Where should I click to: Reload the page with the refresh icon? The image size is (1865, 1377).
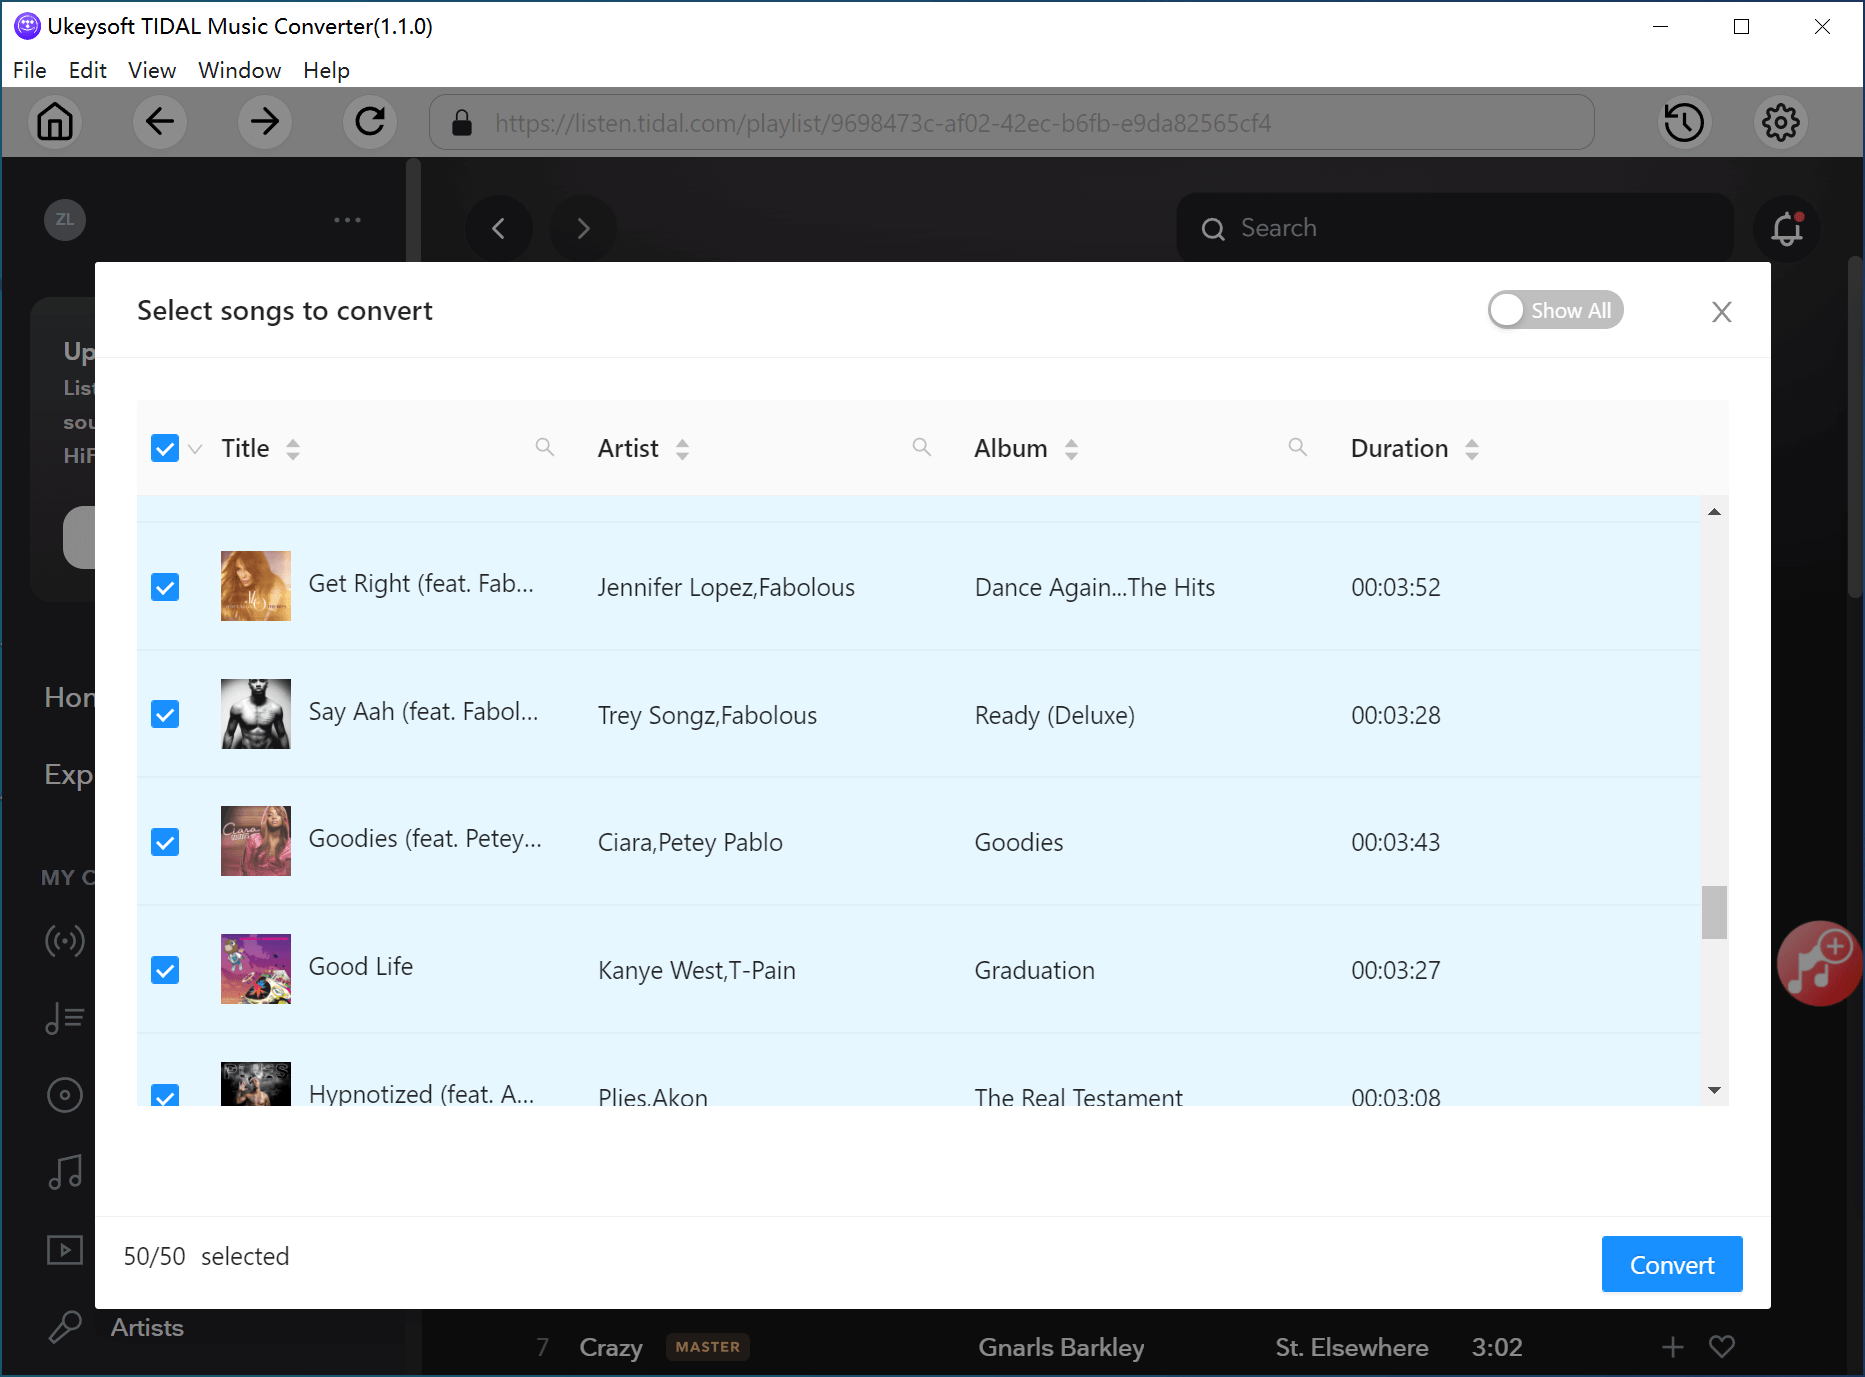pyautogui.click(x=370, y=122)
